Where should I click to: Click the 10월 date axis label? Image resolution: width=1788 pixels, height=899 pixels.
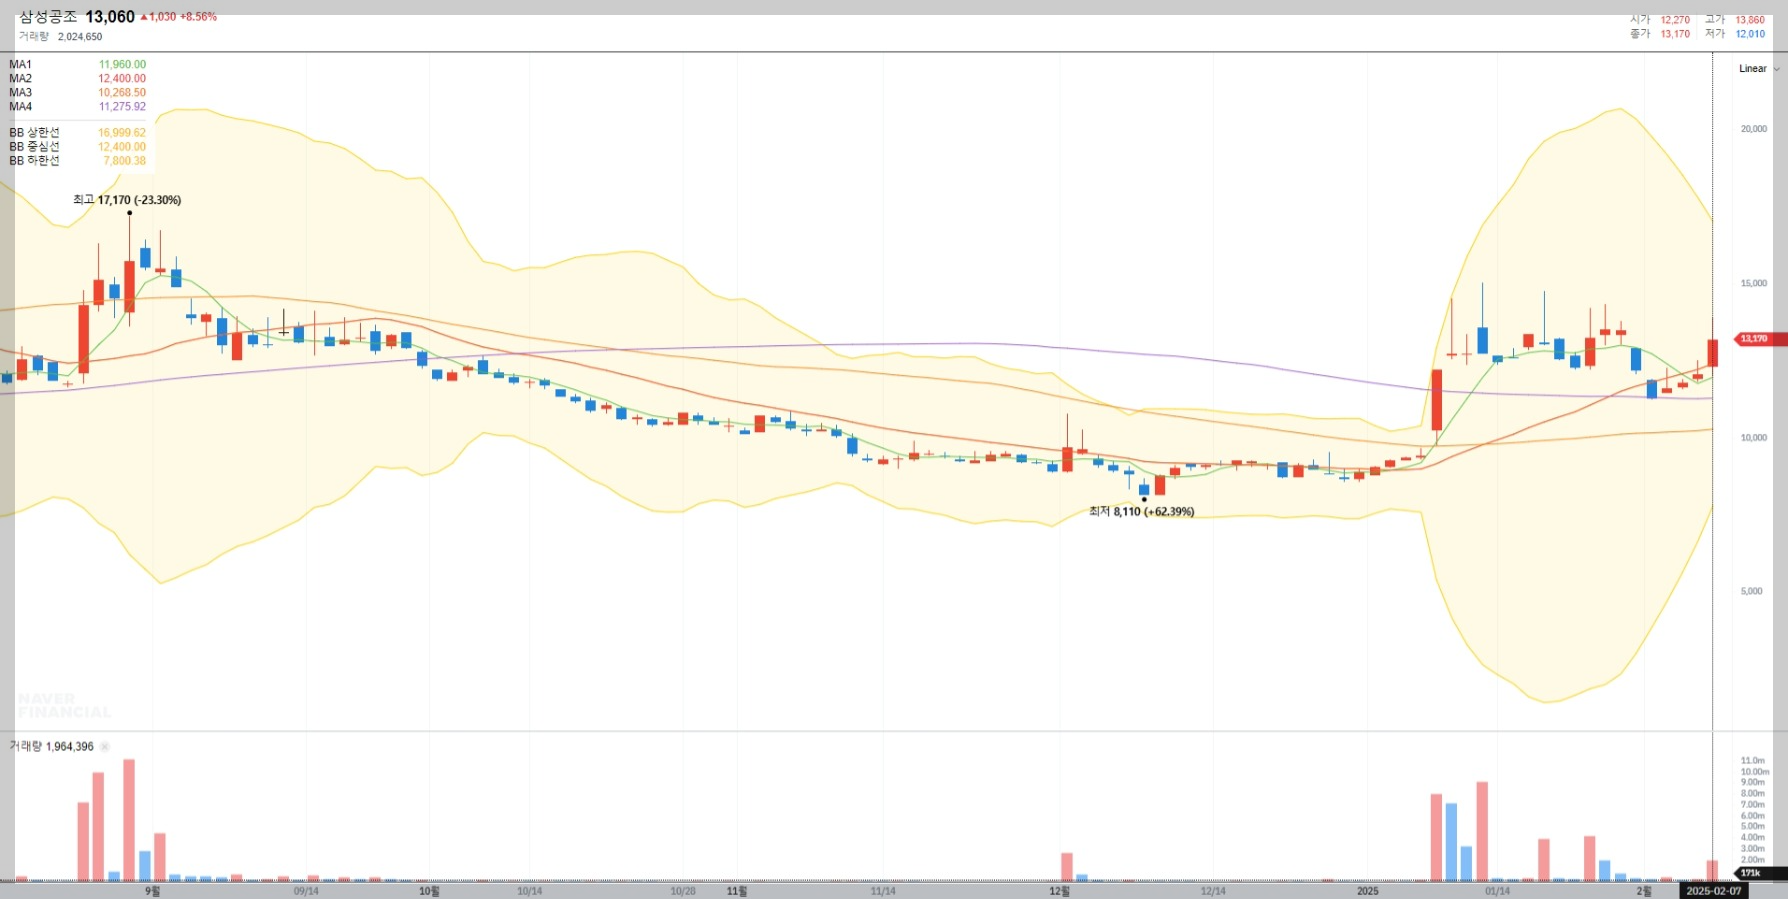click(x=428, y=891)
